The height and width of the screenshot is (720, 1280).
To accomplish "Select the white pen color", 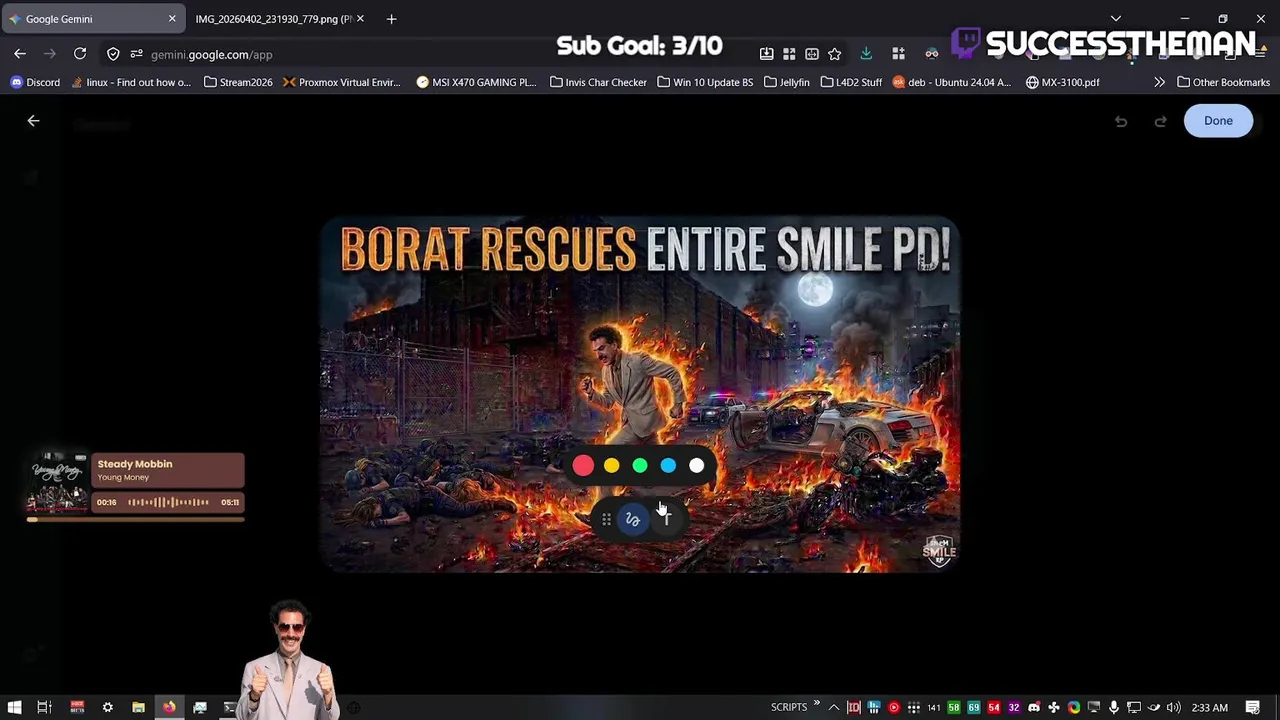I will 697,465.
